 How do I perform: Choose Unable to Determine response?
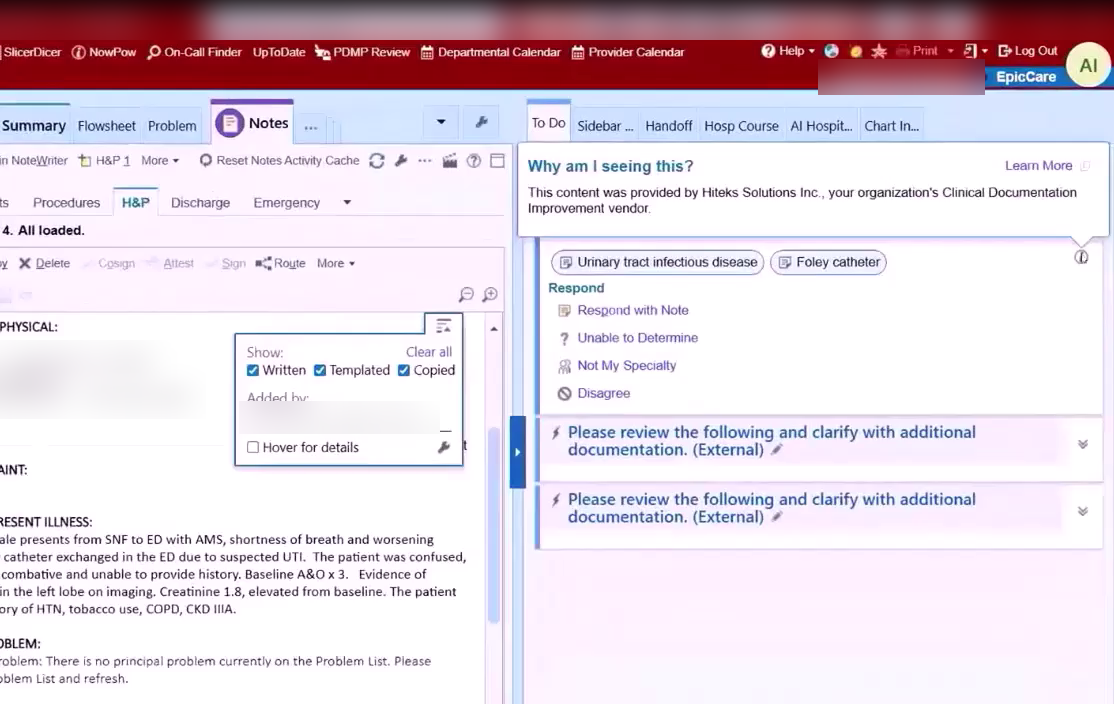[x=637, y=338]
